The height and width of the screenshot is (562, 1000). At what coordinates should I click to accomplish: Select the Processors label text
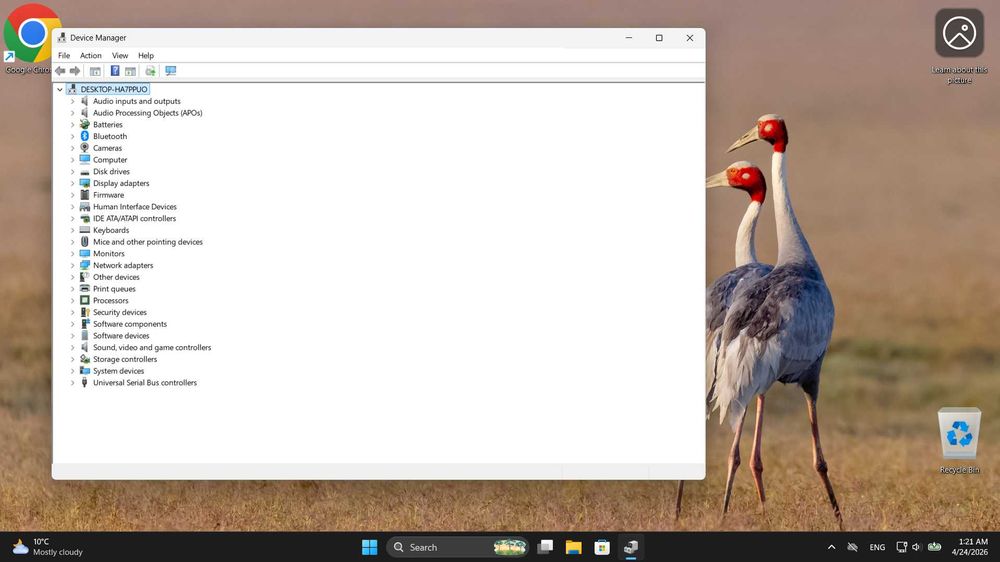pos(110,300)
